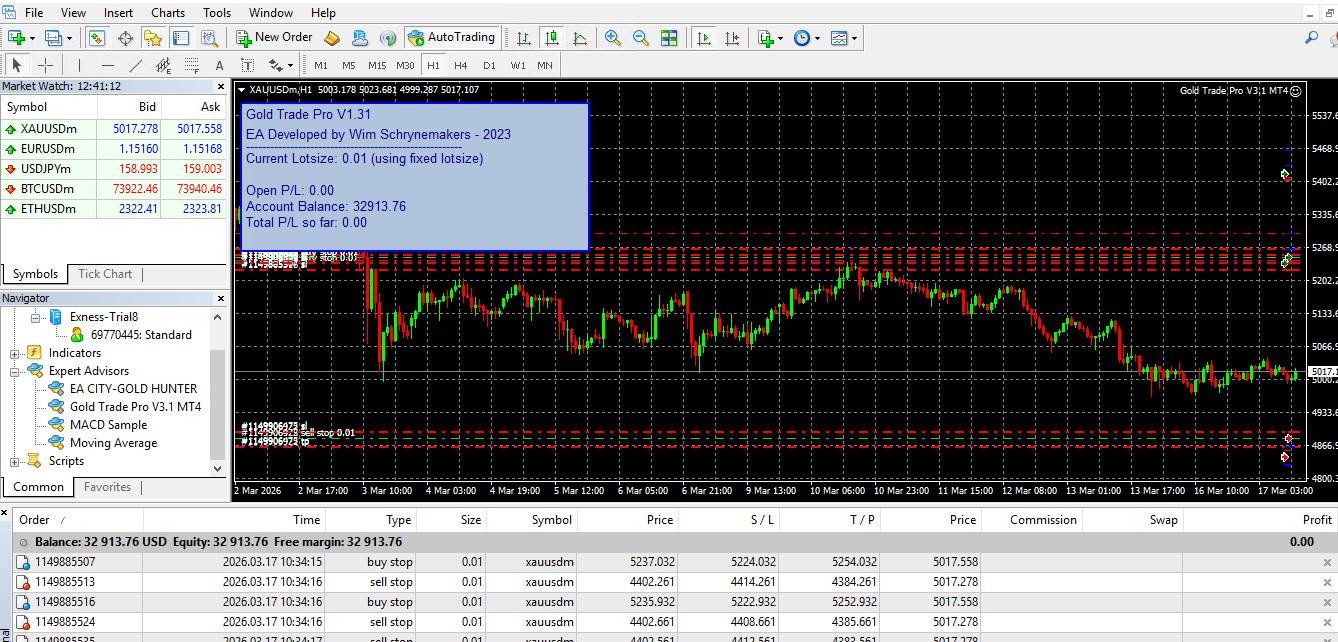1338x642 pixels.
Task: Select the BTCUSDm row in Market Watch
Action: pyautogui.click(x=115, y=189)
